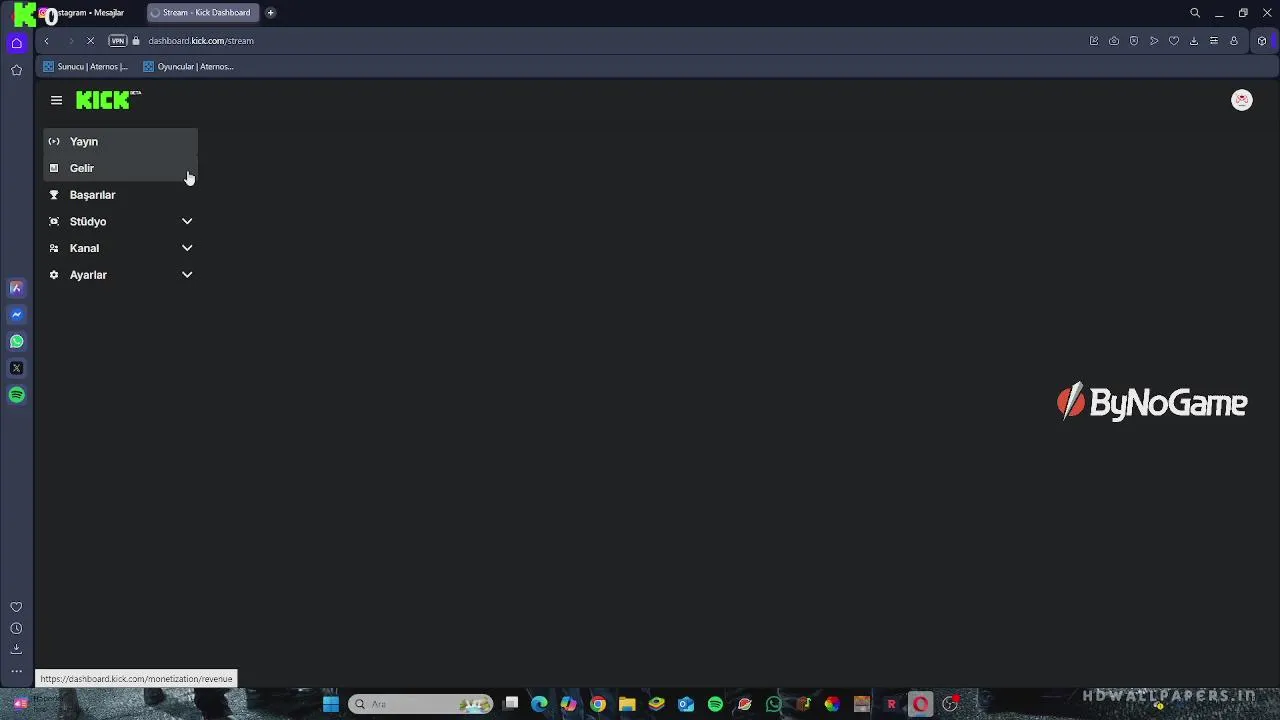Open Opera sidebar bookmarks star

tap(16, 70)
